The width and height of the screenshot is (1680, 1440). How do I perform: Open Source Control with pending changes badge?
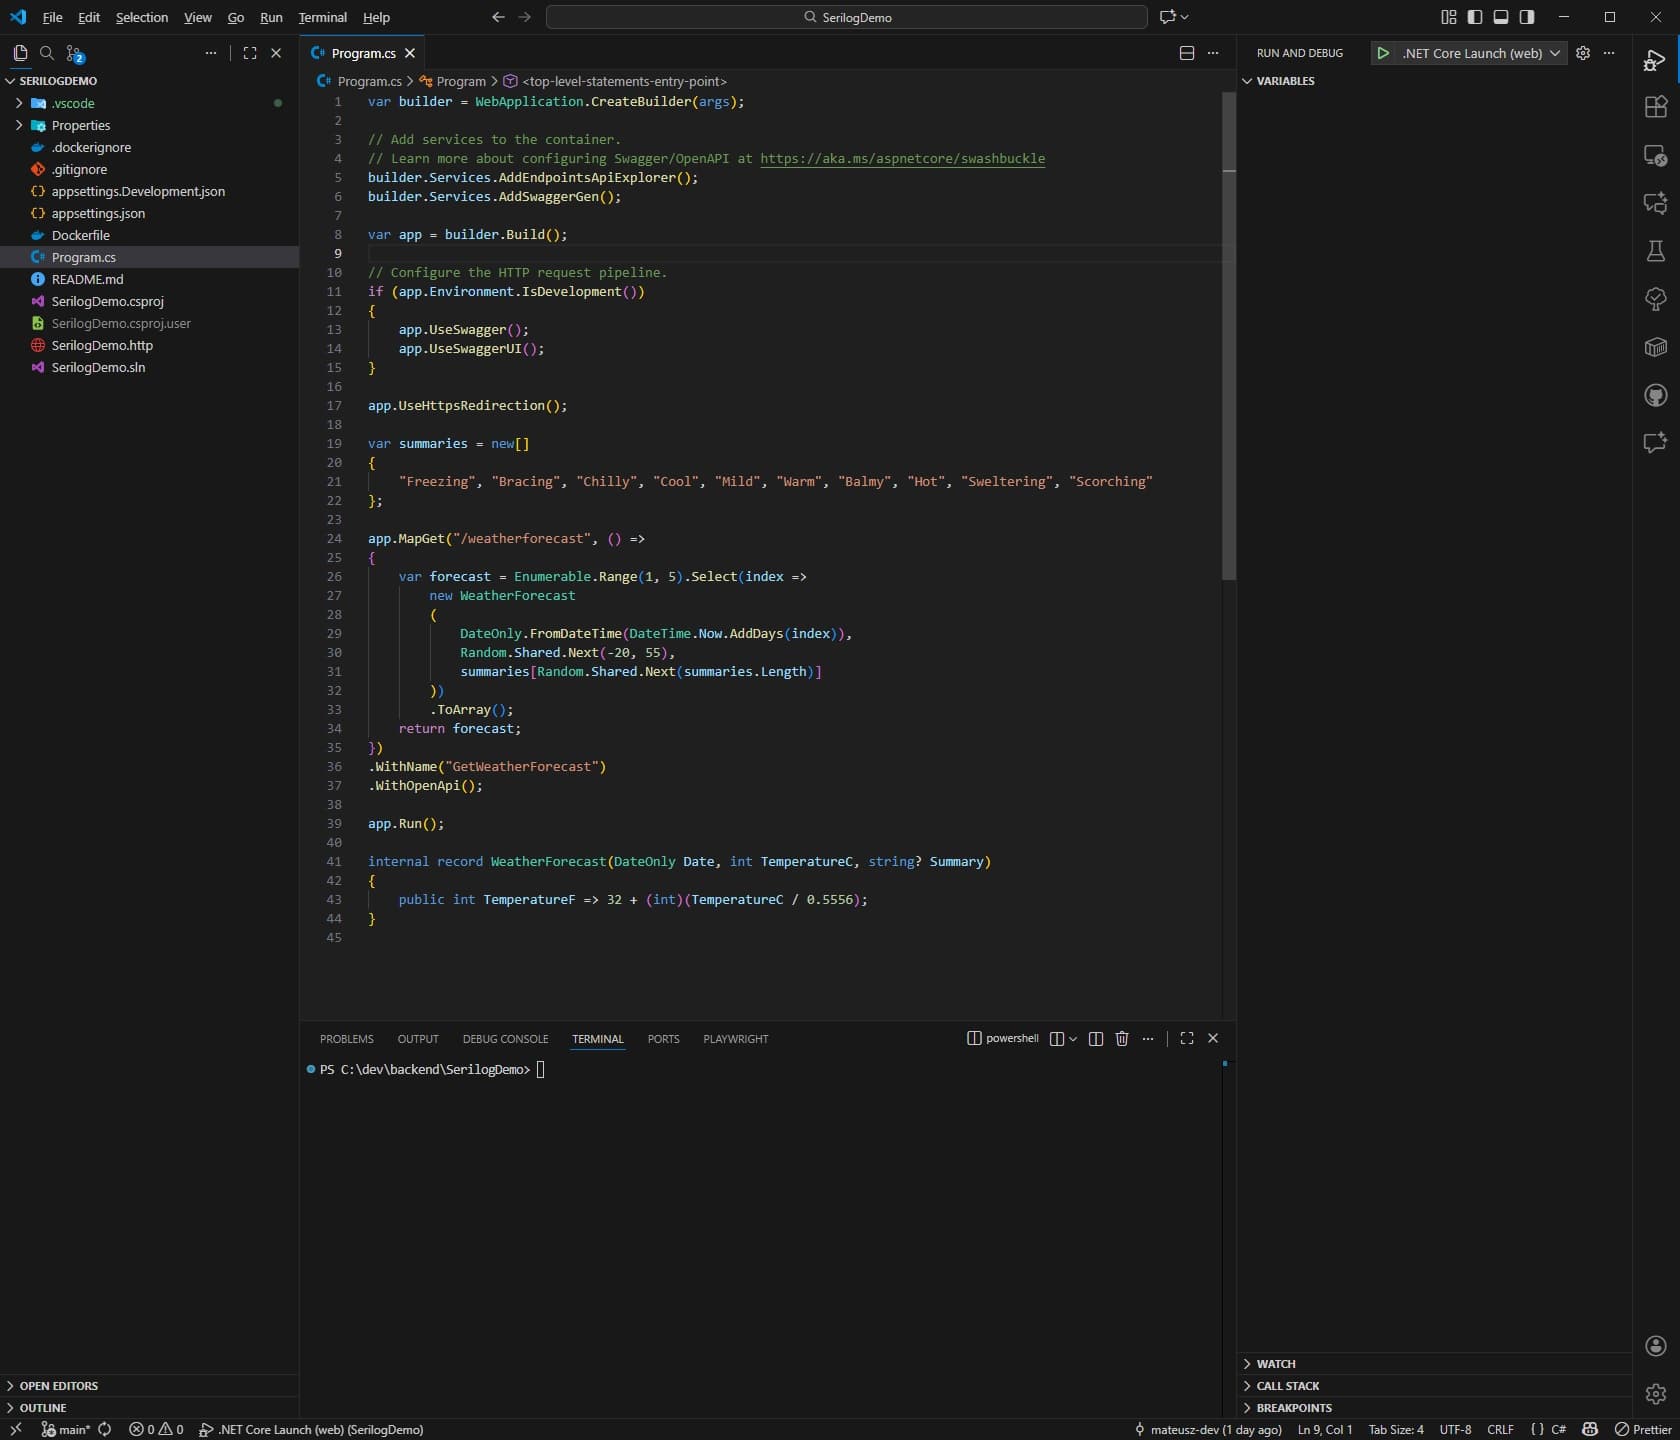tap(75, 53)
